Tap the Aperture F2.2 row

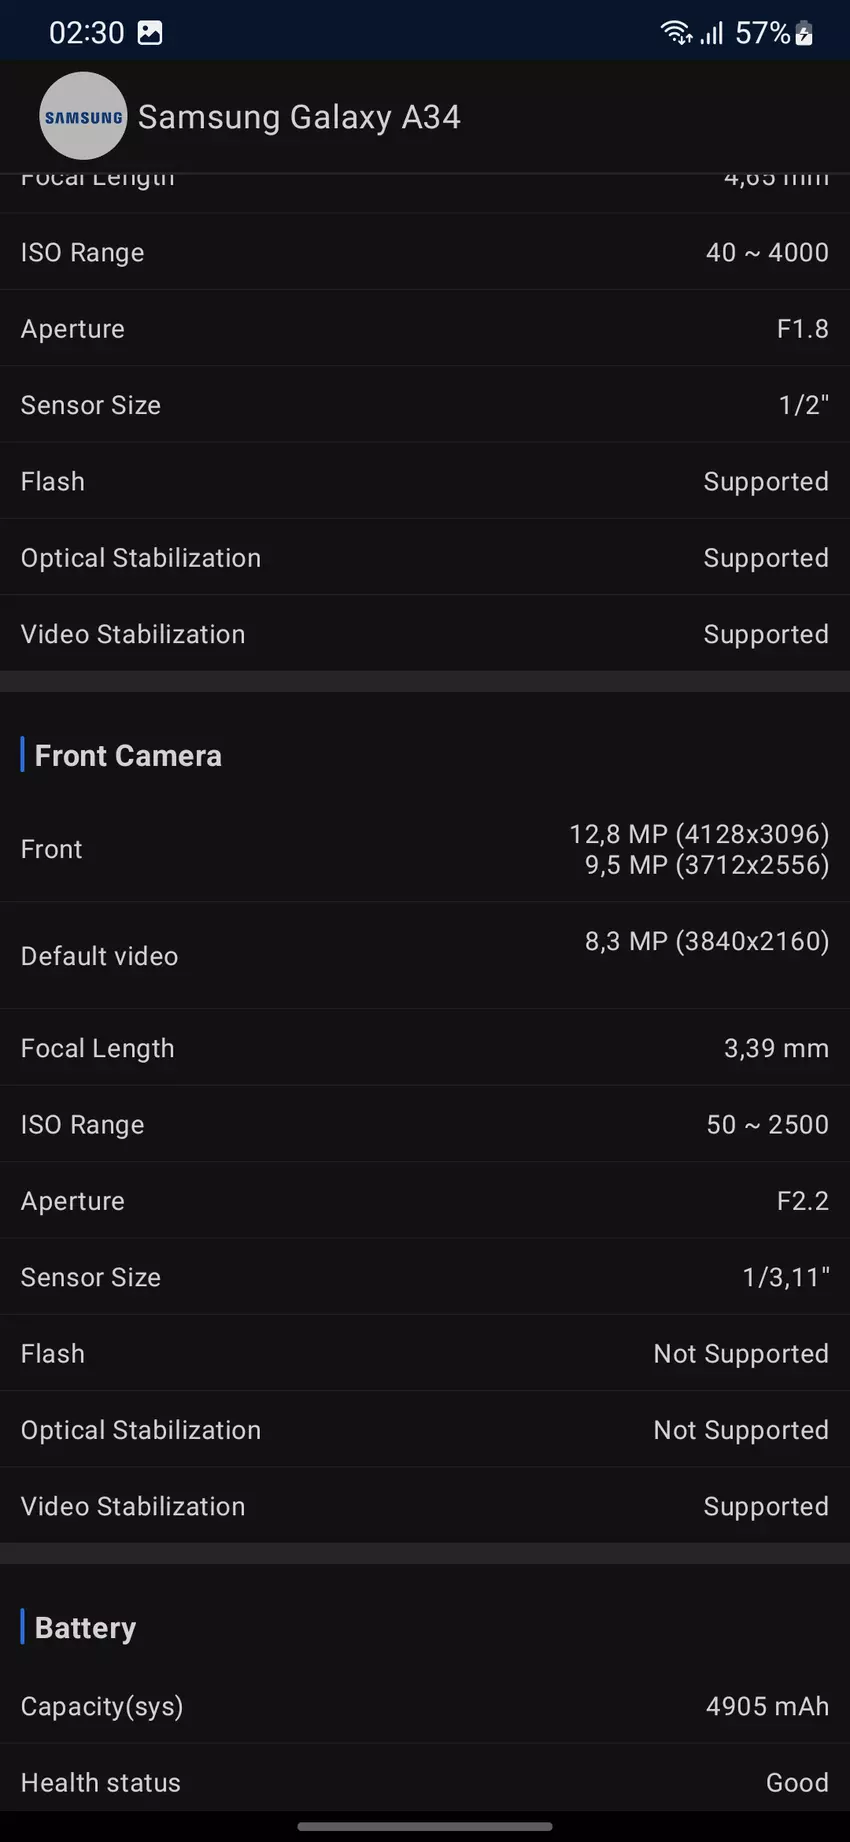pos(425,1201)
